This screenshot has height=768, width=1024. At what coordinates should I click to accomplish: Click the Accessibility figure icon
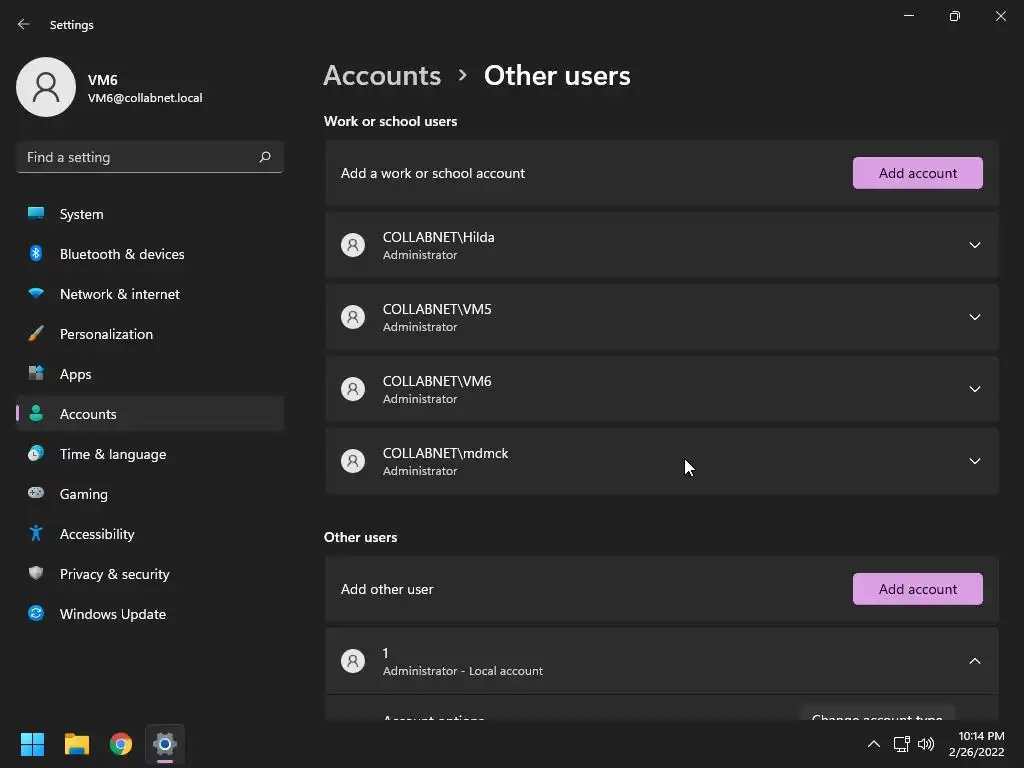(x=36, y=534)
